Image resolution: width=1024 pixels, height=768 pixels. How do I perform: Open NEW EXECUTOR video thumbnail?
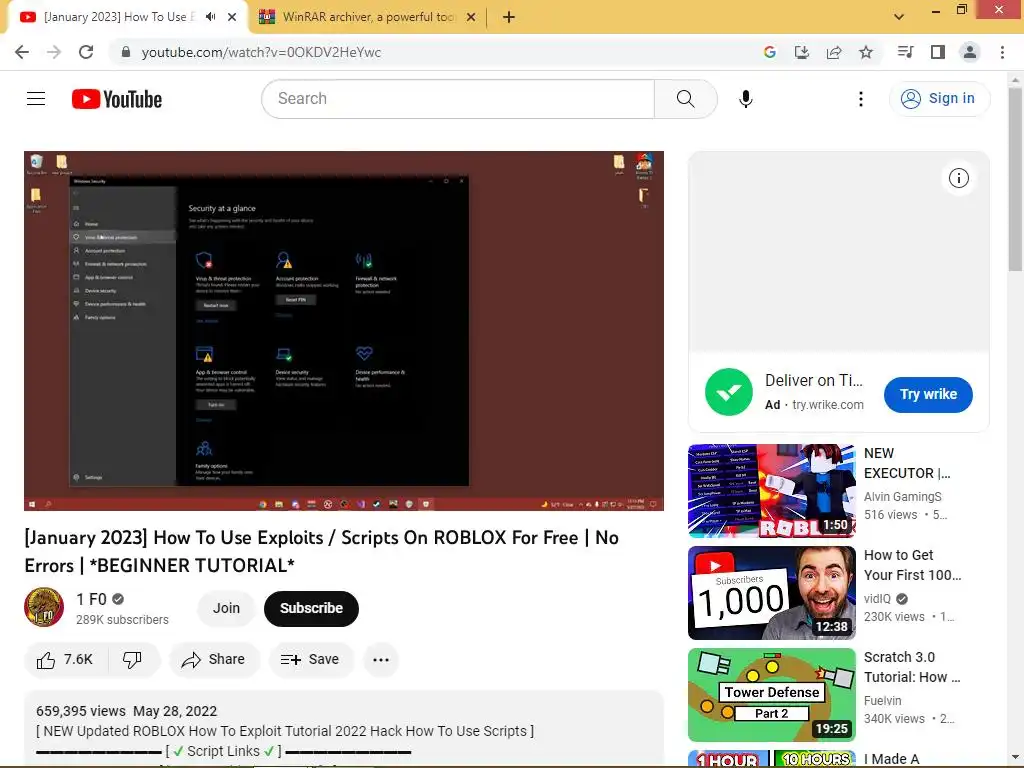[x=771, y=490]
